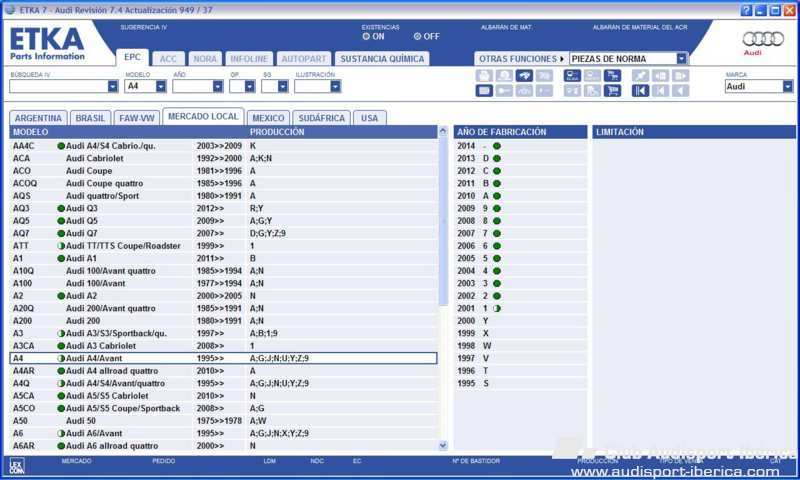
Task: Click the greyed key icon in the lower toolbar row
Action: [504, 91]
